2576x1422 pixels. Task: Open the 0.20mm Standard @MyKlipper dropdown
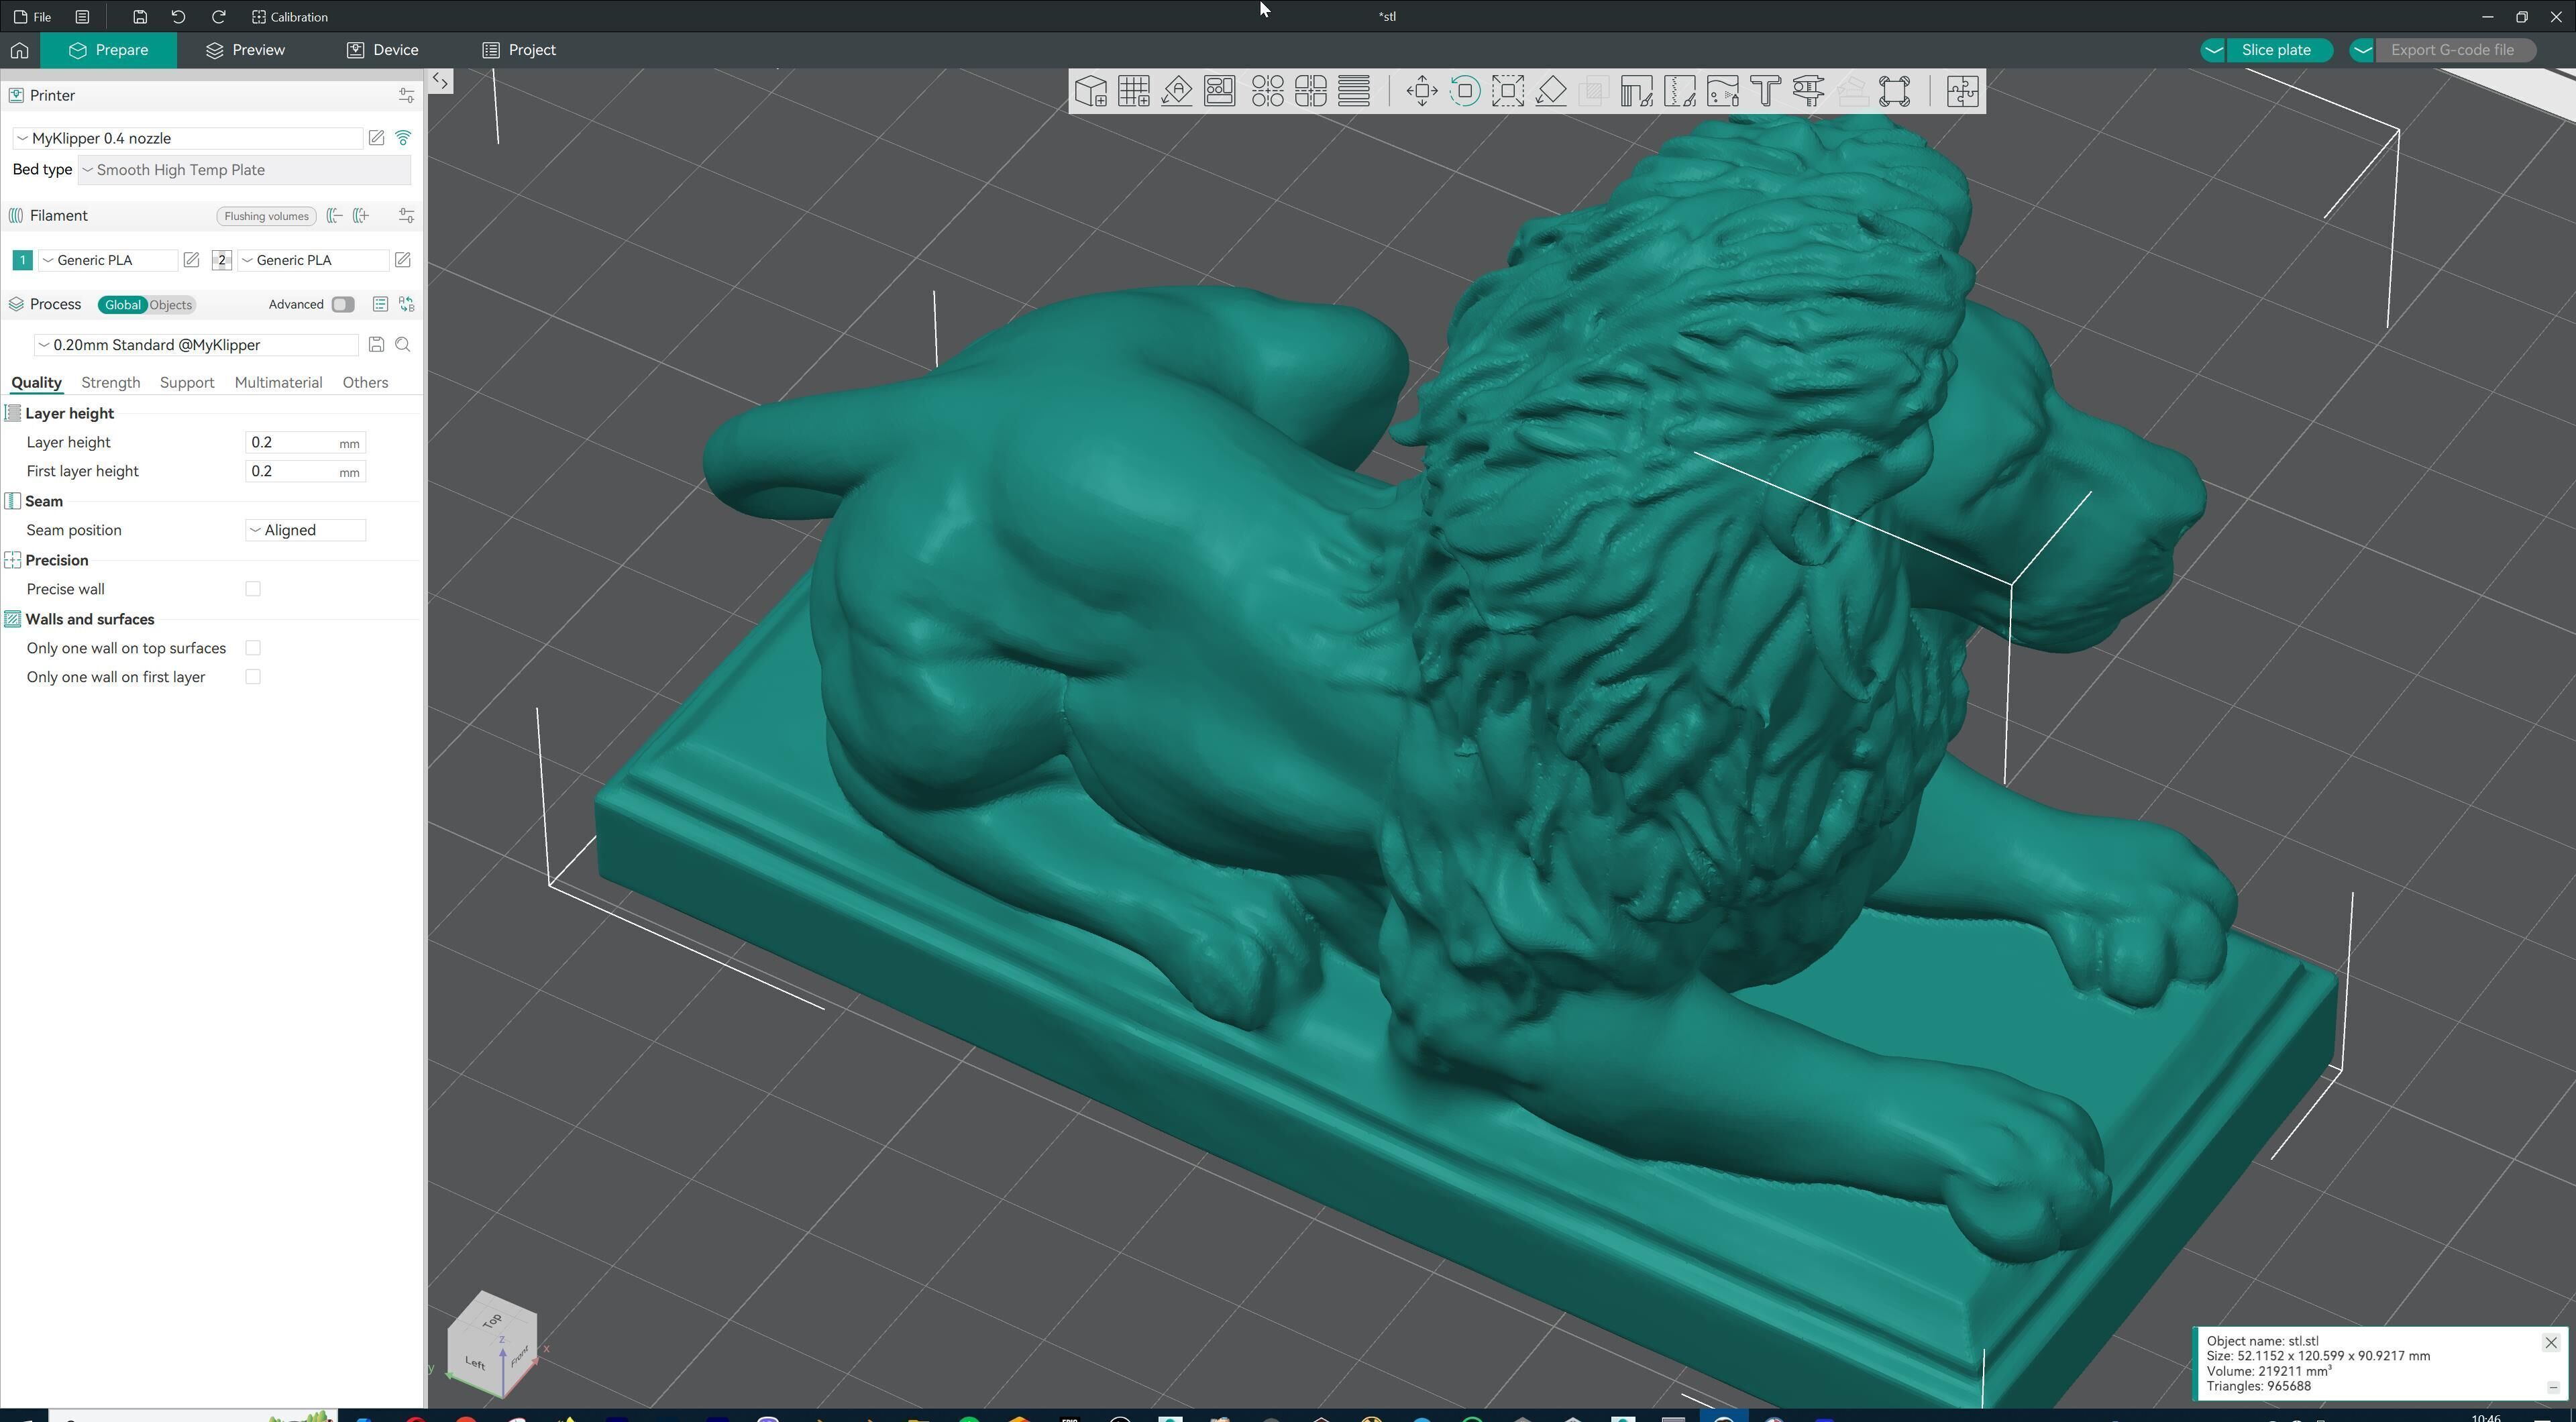(196, 345)
